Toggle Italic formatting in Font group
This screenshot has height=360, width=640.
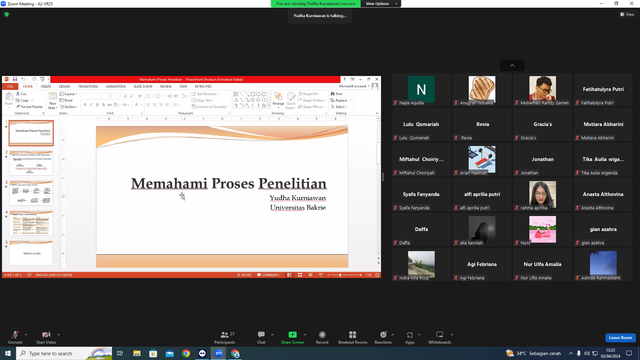[x=91, y=105]
